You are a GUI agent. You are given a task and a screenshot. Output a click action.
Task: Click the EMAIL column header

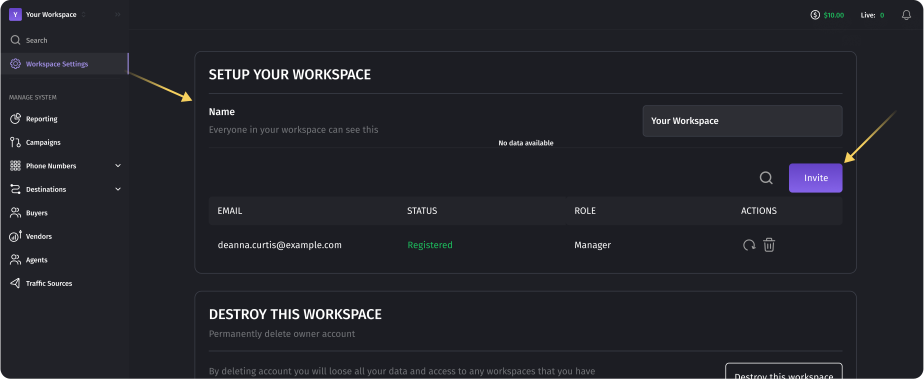230,211
